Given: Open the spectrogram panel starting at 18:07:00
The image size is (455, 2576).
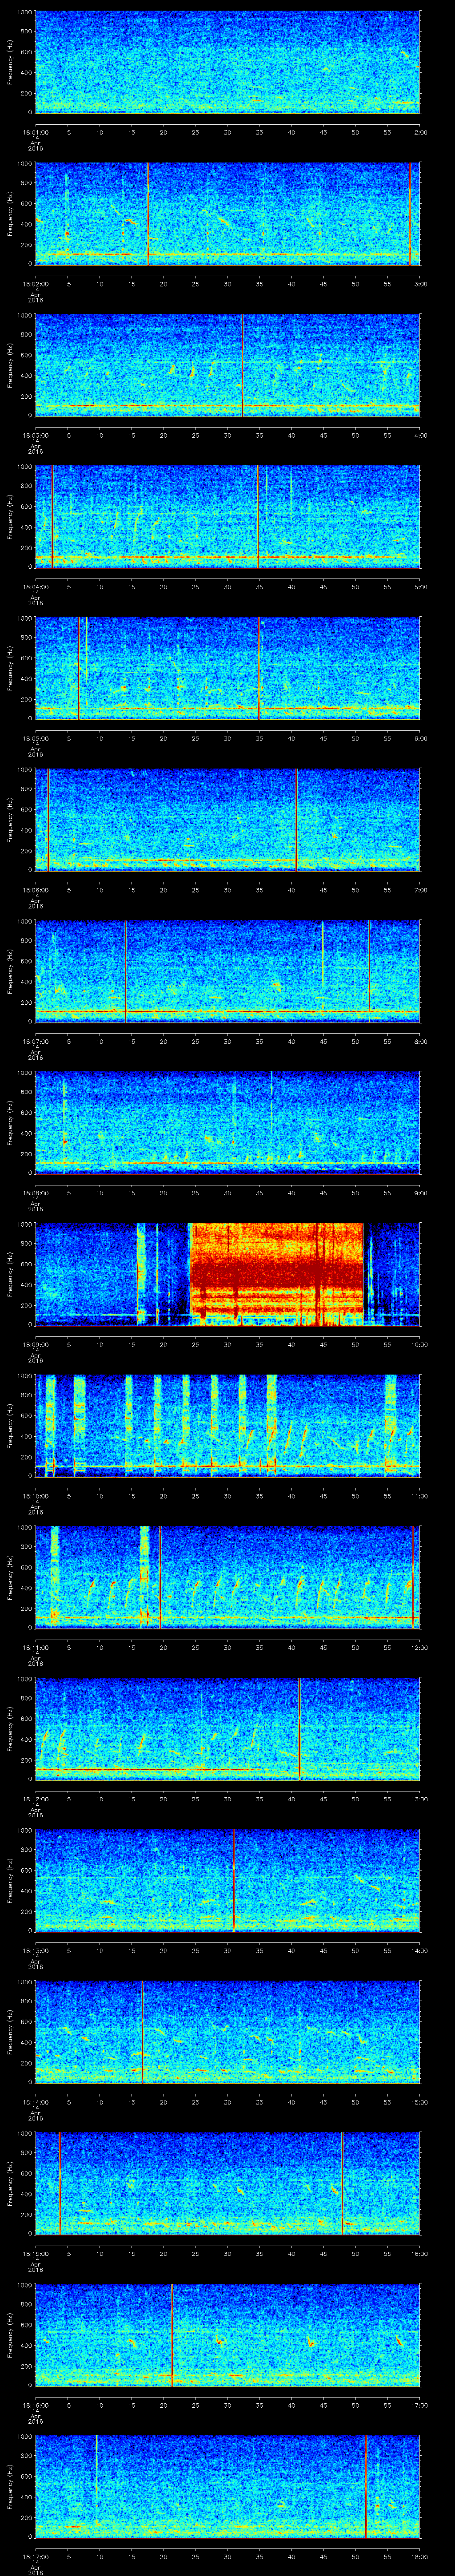Looking at the screenshot, I should pyautogui.click(x=228, y=971).
